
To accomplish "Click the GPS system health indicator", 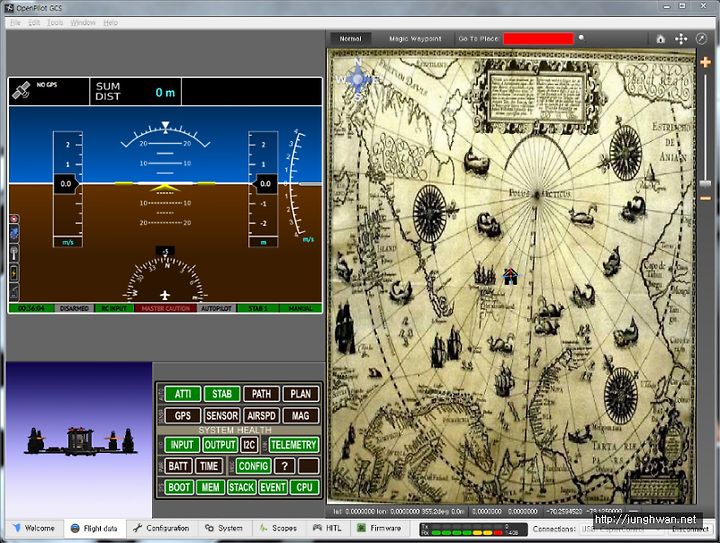I will click(183, 415).
